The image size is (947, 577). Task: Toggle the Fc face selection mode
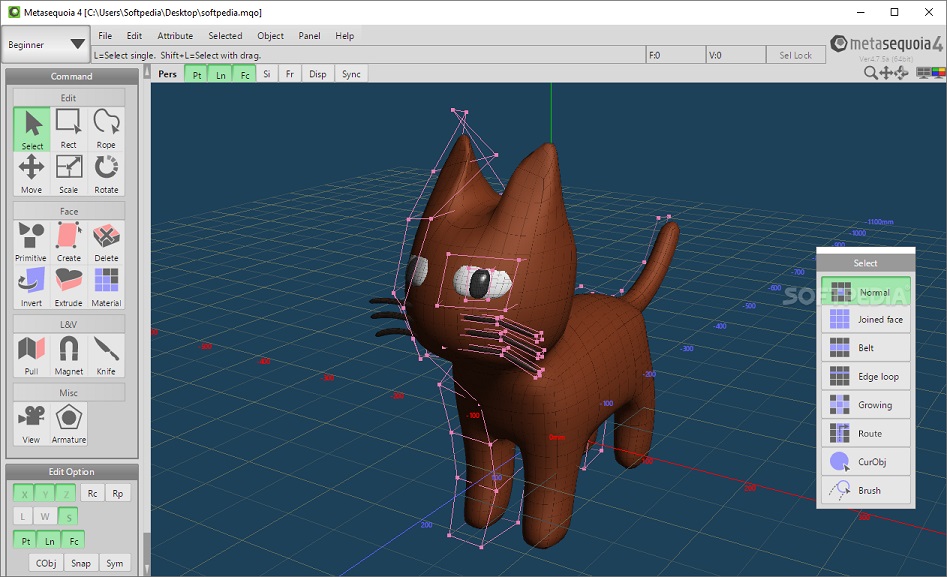[243, 73]
